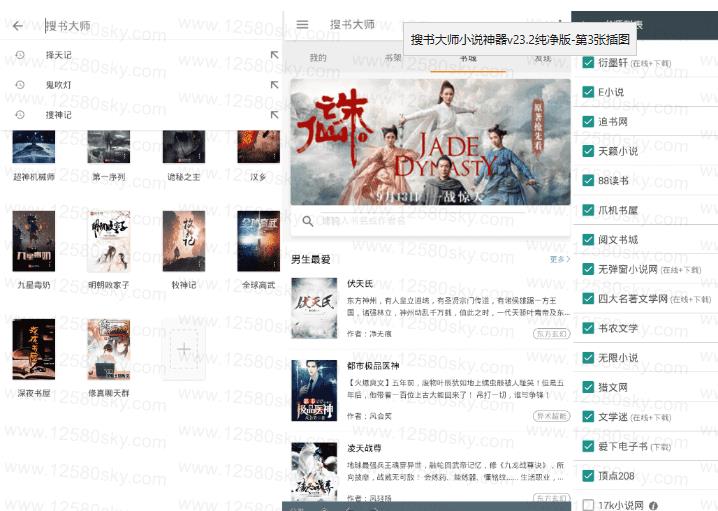Toggle the 文学迷 checkbox
Viewport: 718px width, 511px height.
coord(588,417)
